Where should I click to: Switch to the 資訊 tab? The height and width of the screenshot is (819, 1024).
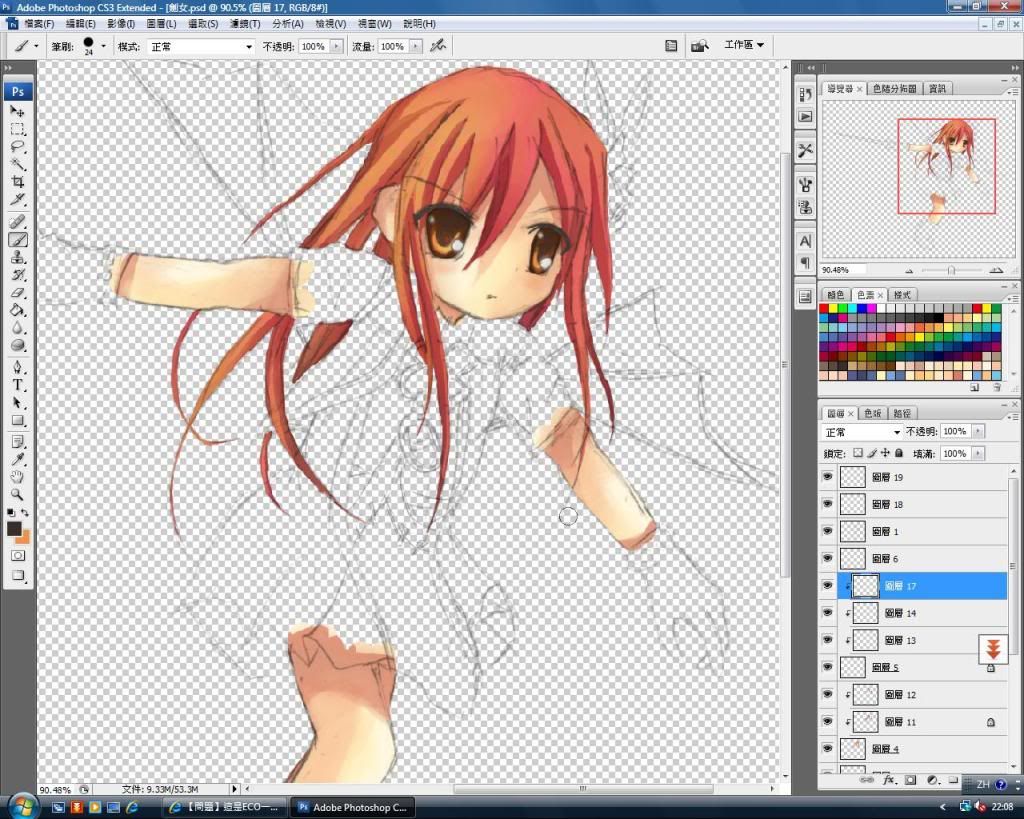click(937, 88)
